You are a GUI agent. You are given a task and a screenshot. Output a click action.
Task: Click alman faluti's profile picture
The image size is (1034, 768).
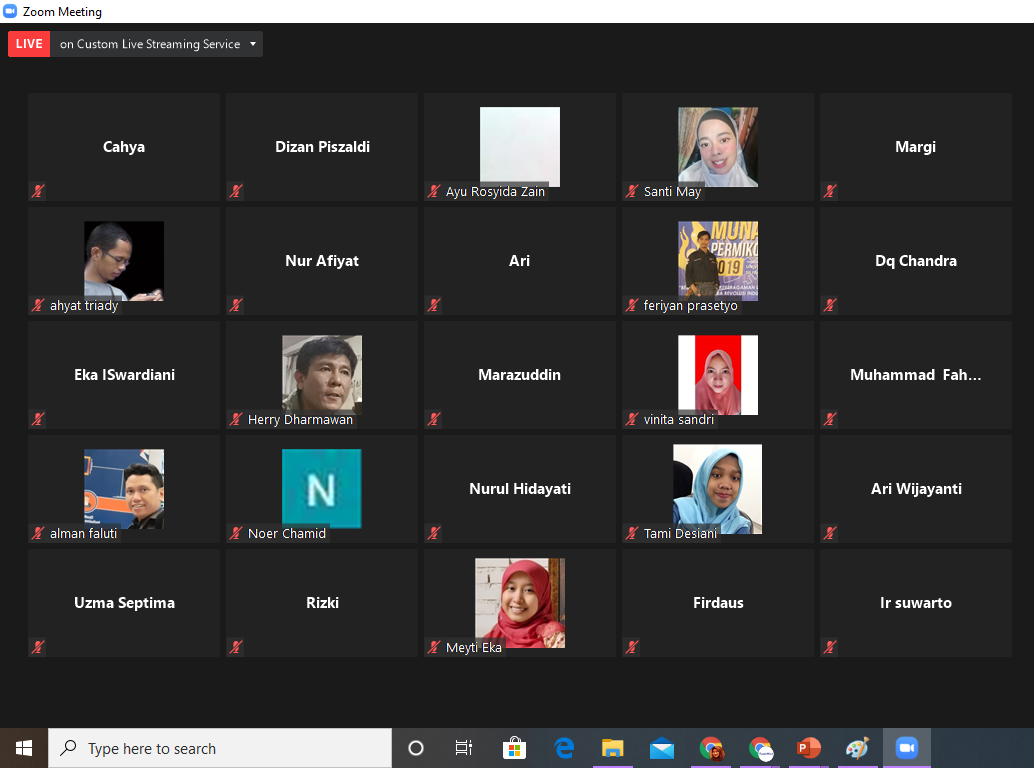(124, 489)
